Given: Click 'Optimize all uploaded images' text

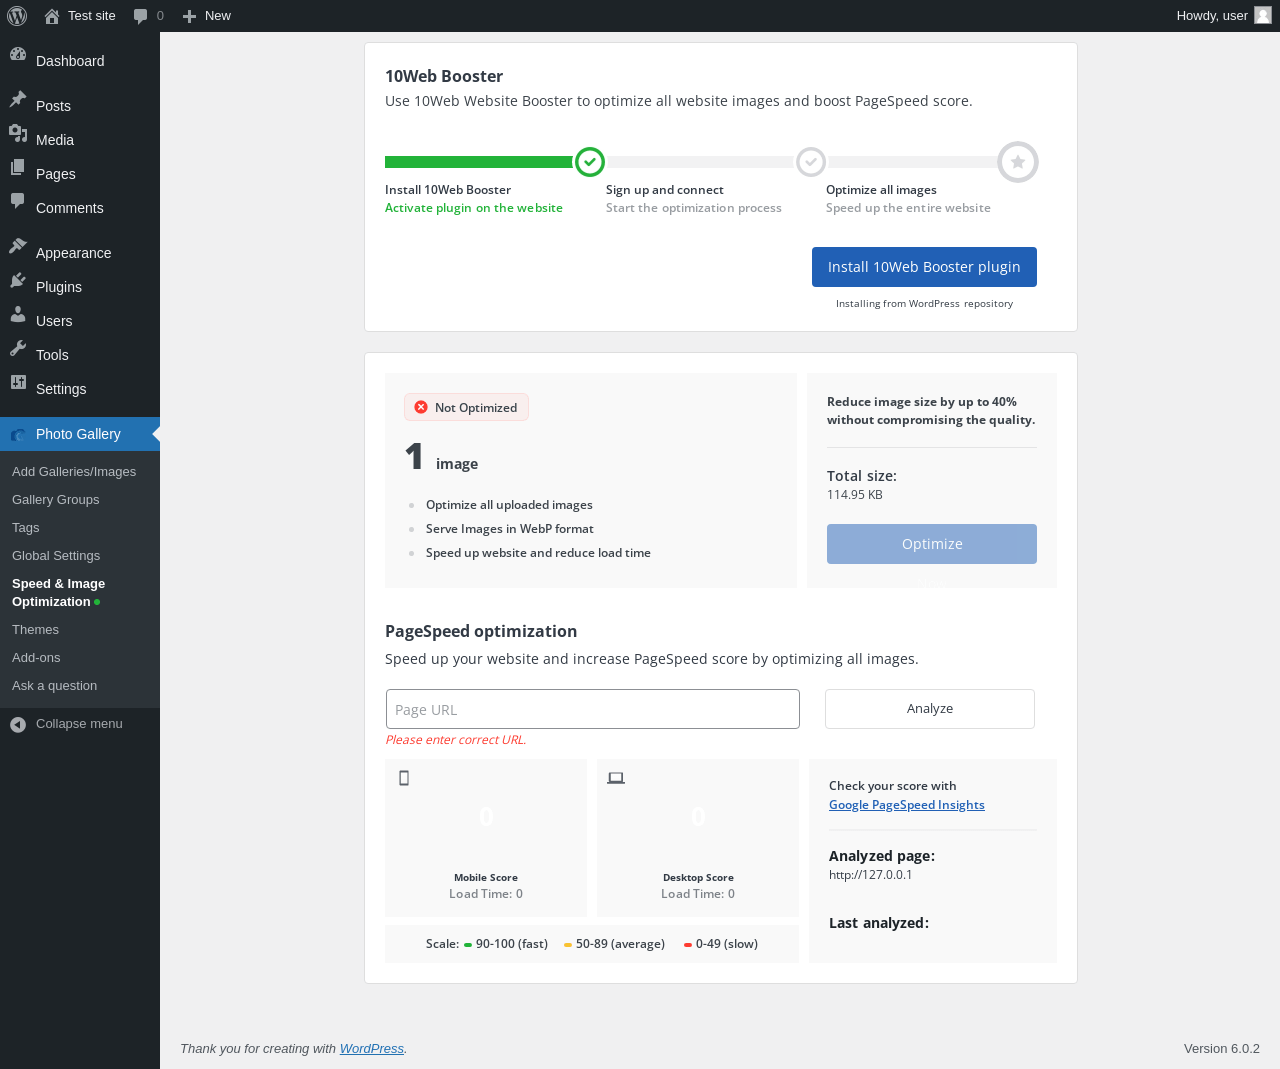Looking at the screenshot, I should 509,505.
